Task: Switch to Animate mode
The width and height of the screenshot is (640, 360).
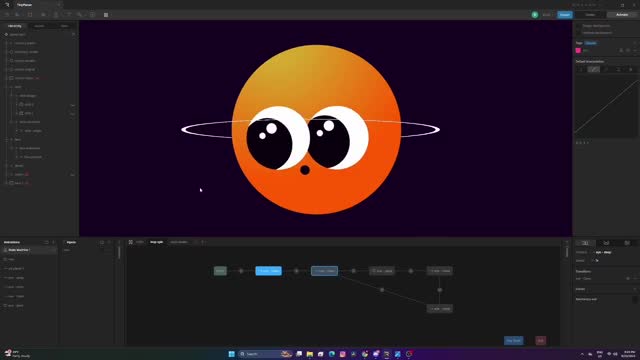Action: point(622,15)
